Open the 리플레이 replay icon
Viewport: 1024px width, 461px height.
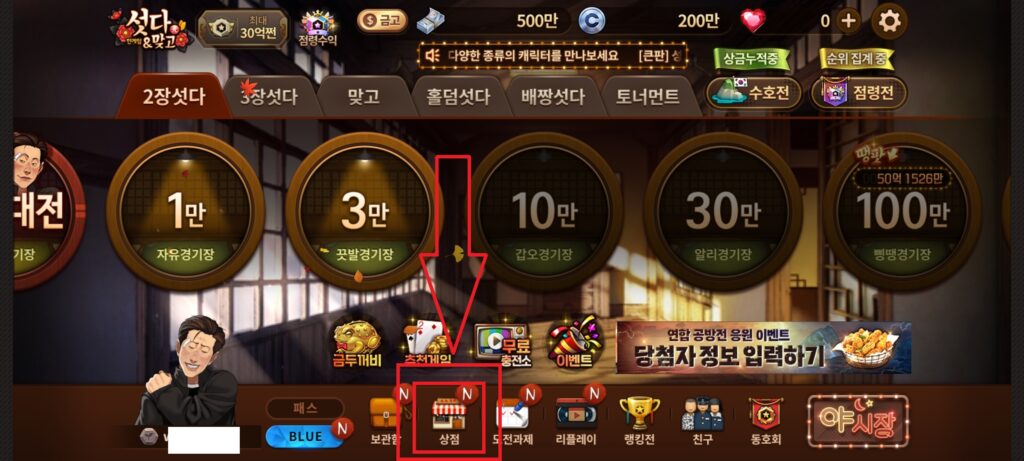[x=577, y=421]
